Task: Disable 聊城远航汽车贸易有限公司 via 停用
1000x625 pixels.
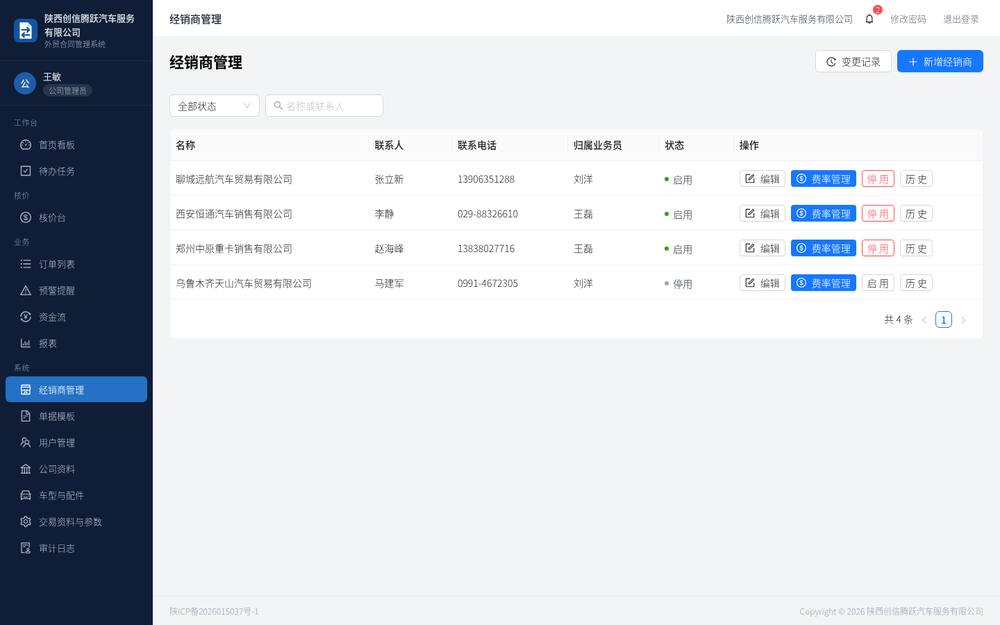Action: 878,179
